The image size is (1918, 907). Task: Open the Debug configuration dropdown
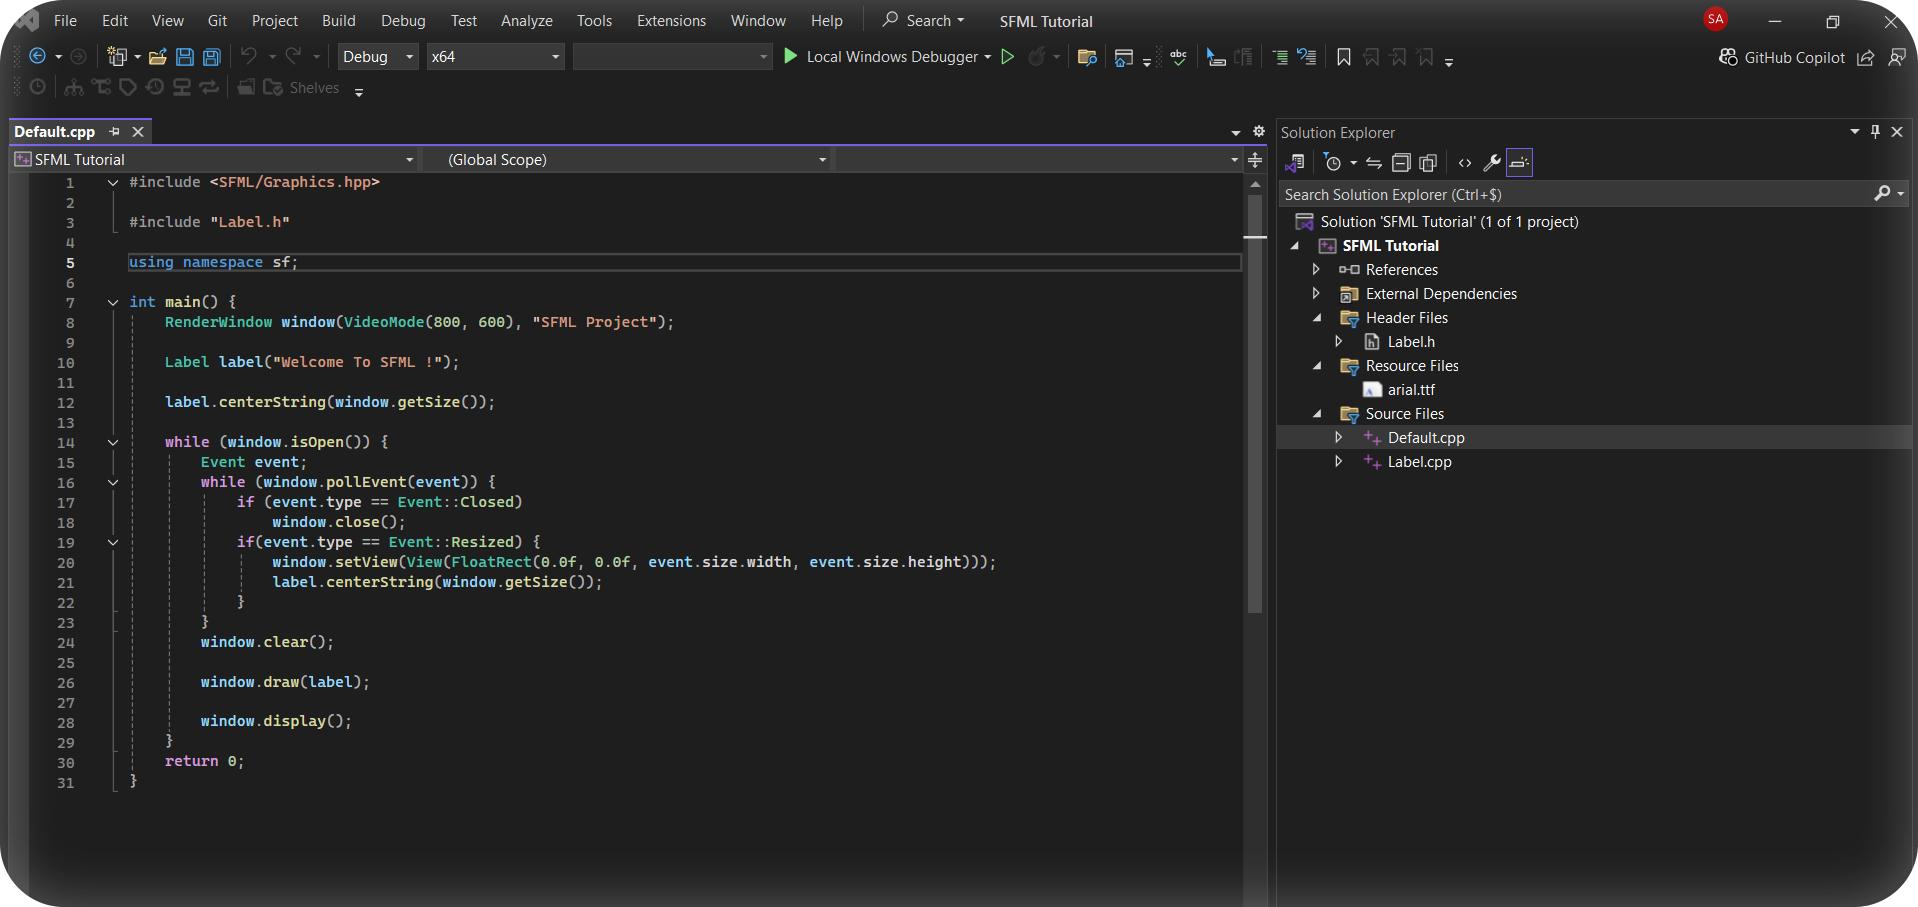coord(378,57)
